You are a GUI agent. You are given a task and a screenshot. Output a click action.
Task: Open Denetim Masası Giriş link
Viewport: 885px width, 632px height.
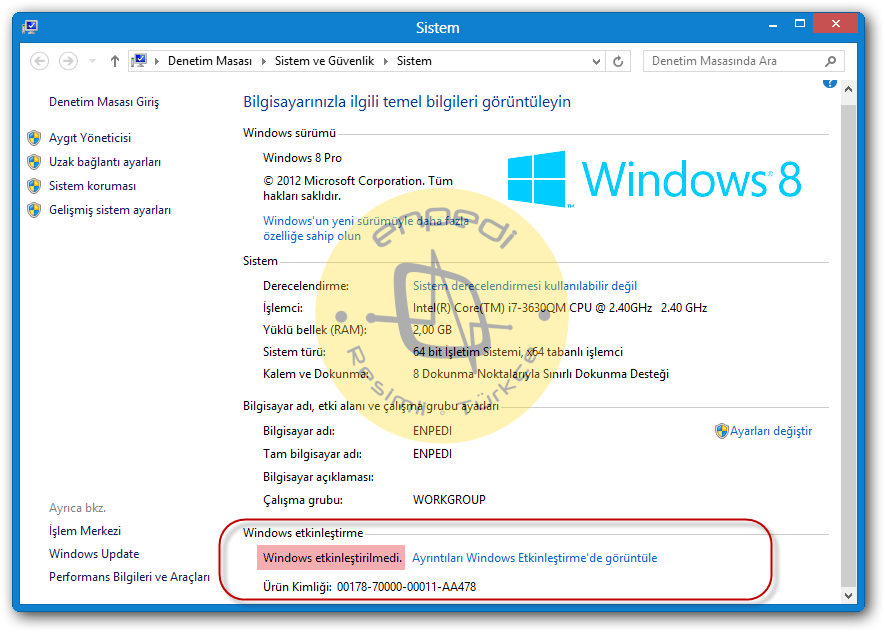pos(104,102)
